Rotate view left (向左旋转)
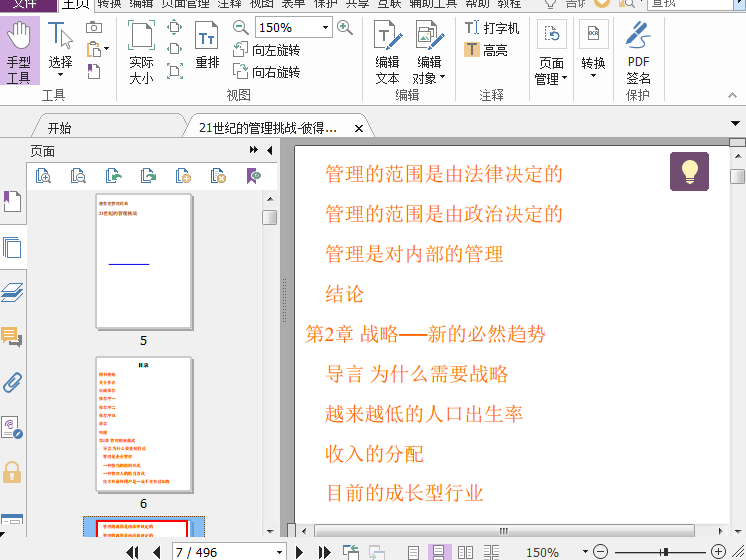 pyautogui.click(x=266, y=50)
